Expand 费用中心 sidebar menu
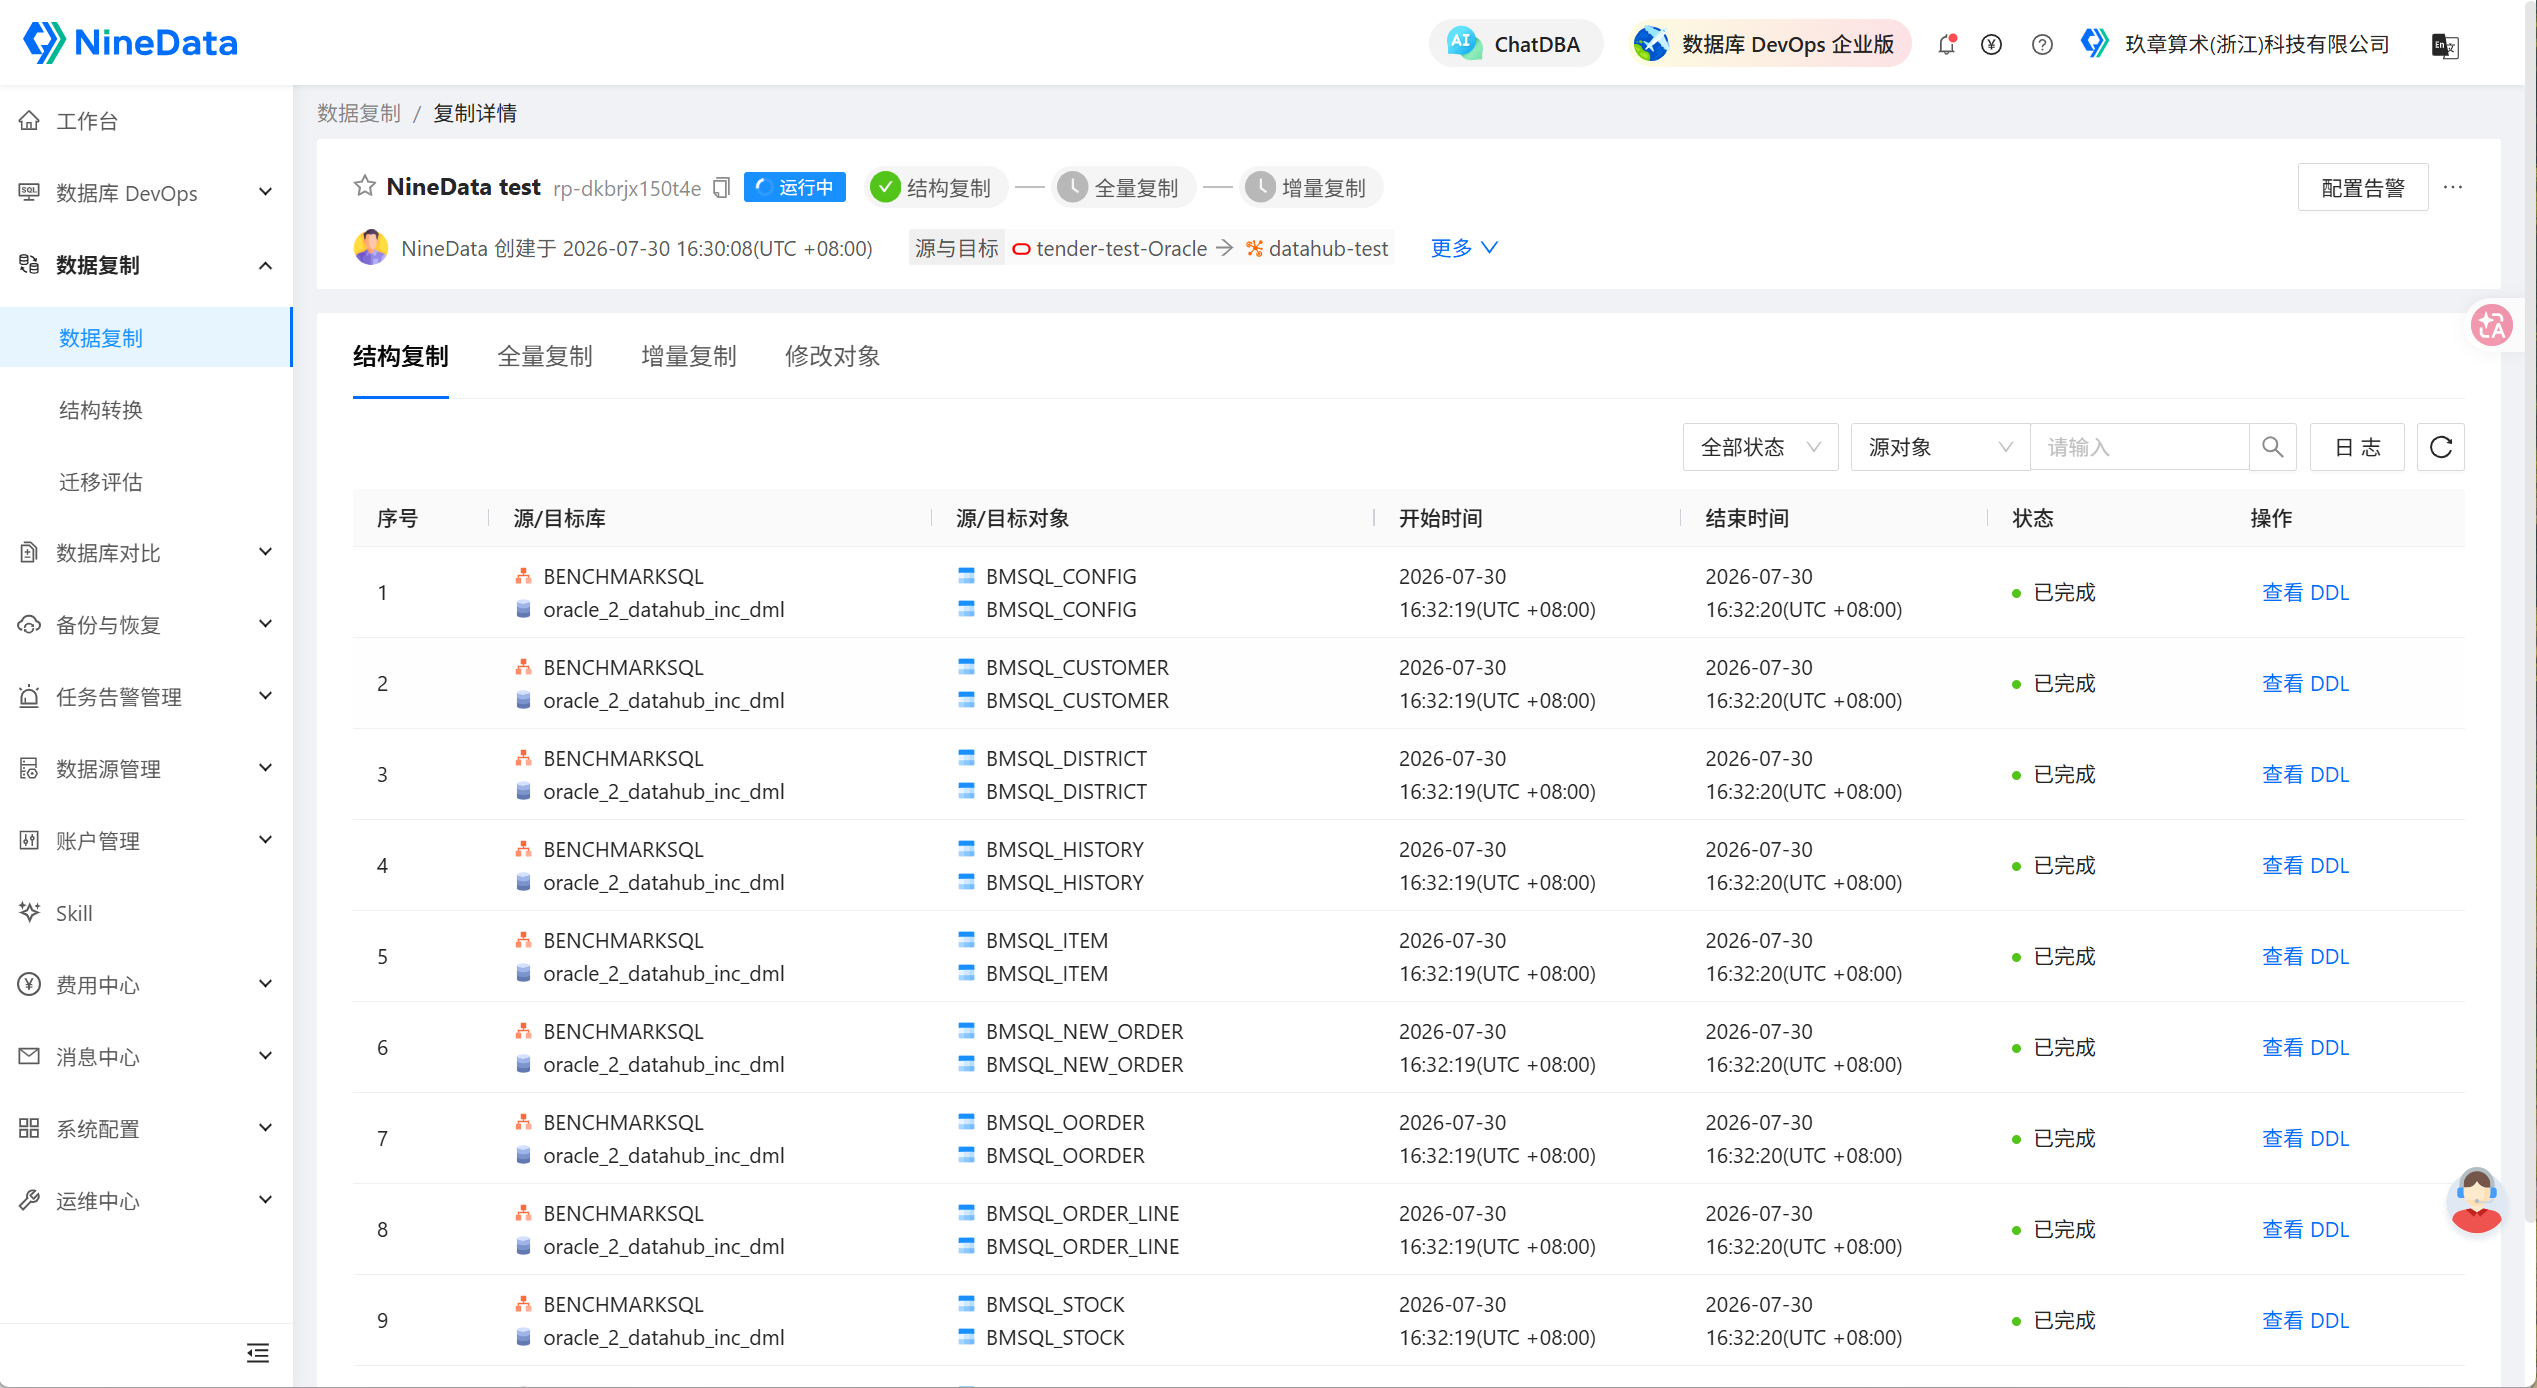 146,985
